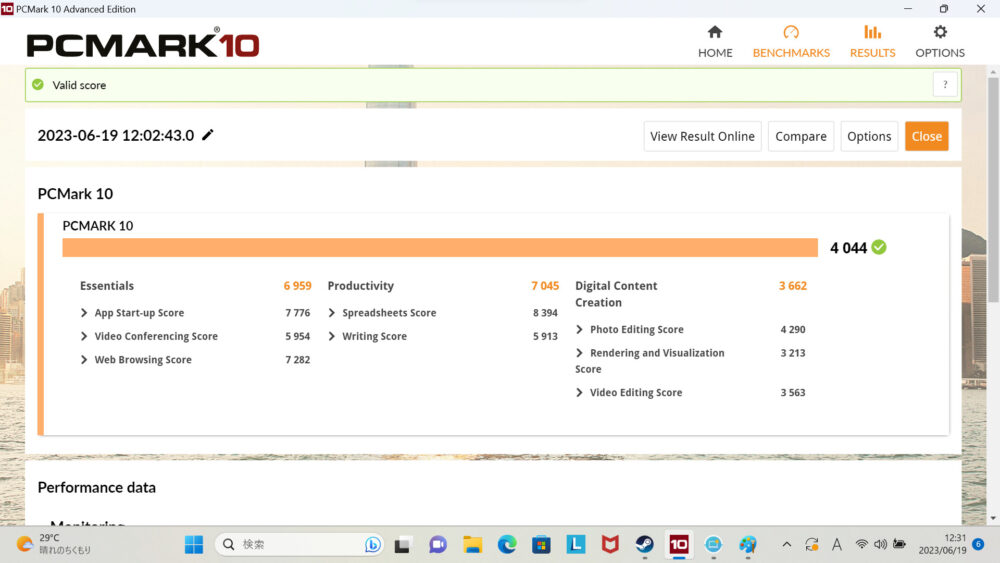
Task: Click View Result Online button
Action: pos(702,136)
